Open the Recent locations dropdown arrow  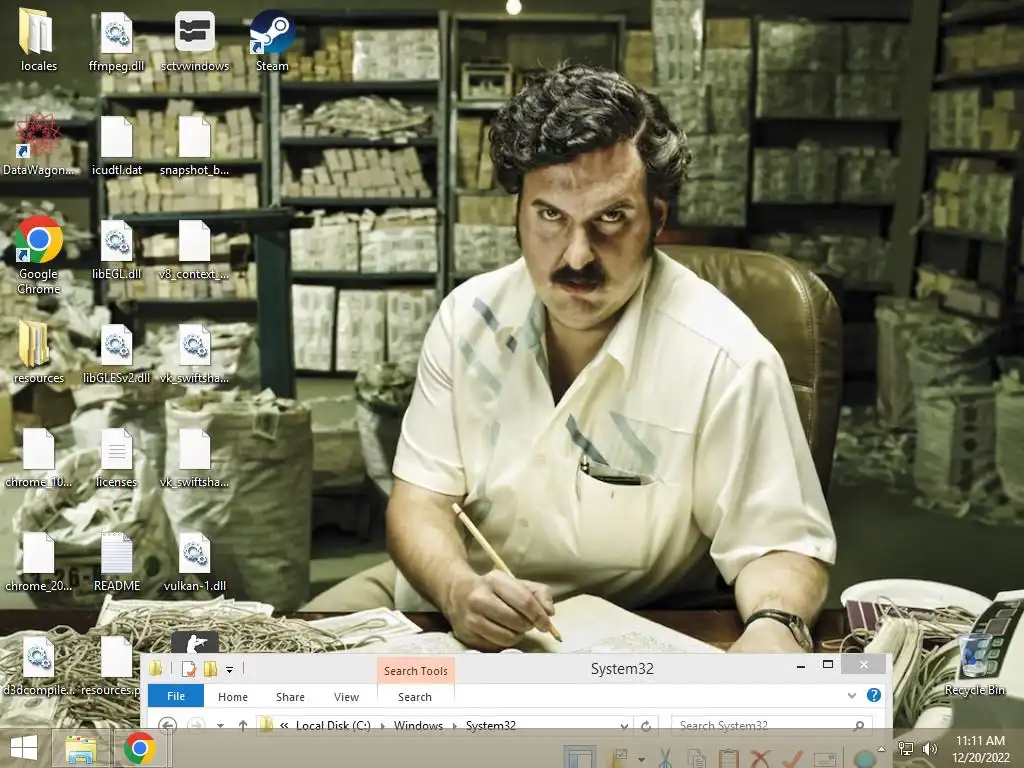point(220,726)
